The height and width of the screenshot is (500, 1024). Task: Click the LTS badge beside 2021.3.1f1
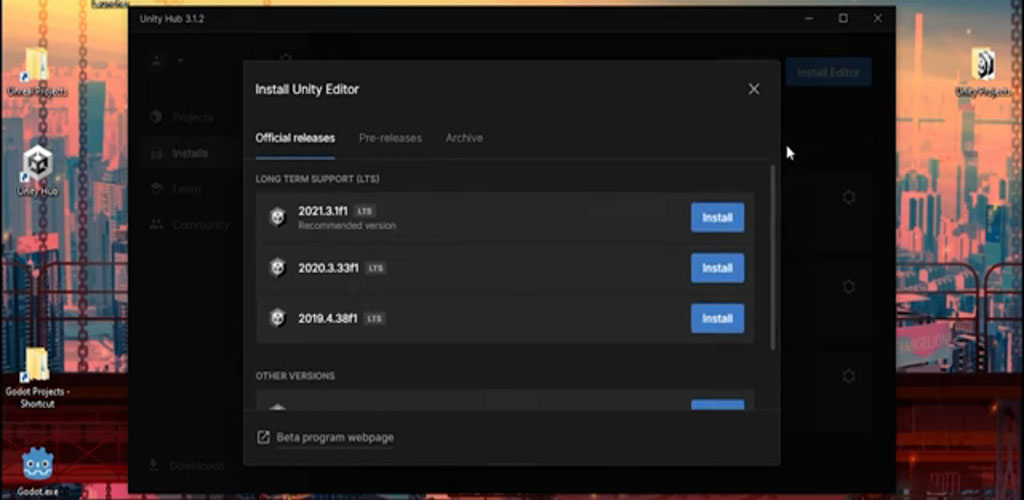click(364, 211)
